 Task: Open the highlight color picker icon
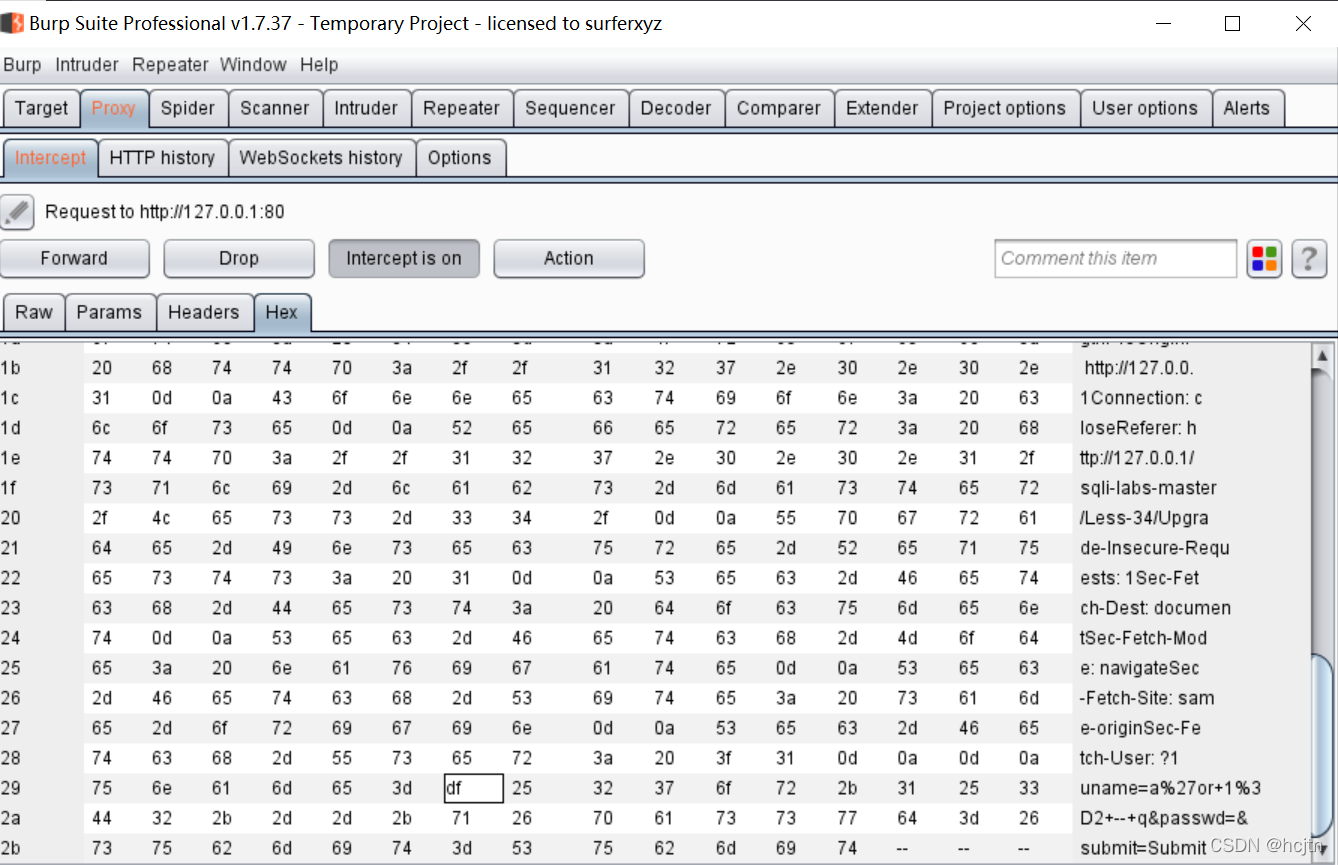click(x=1264, y=259)
